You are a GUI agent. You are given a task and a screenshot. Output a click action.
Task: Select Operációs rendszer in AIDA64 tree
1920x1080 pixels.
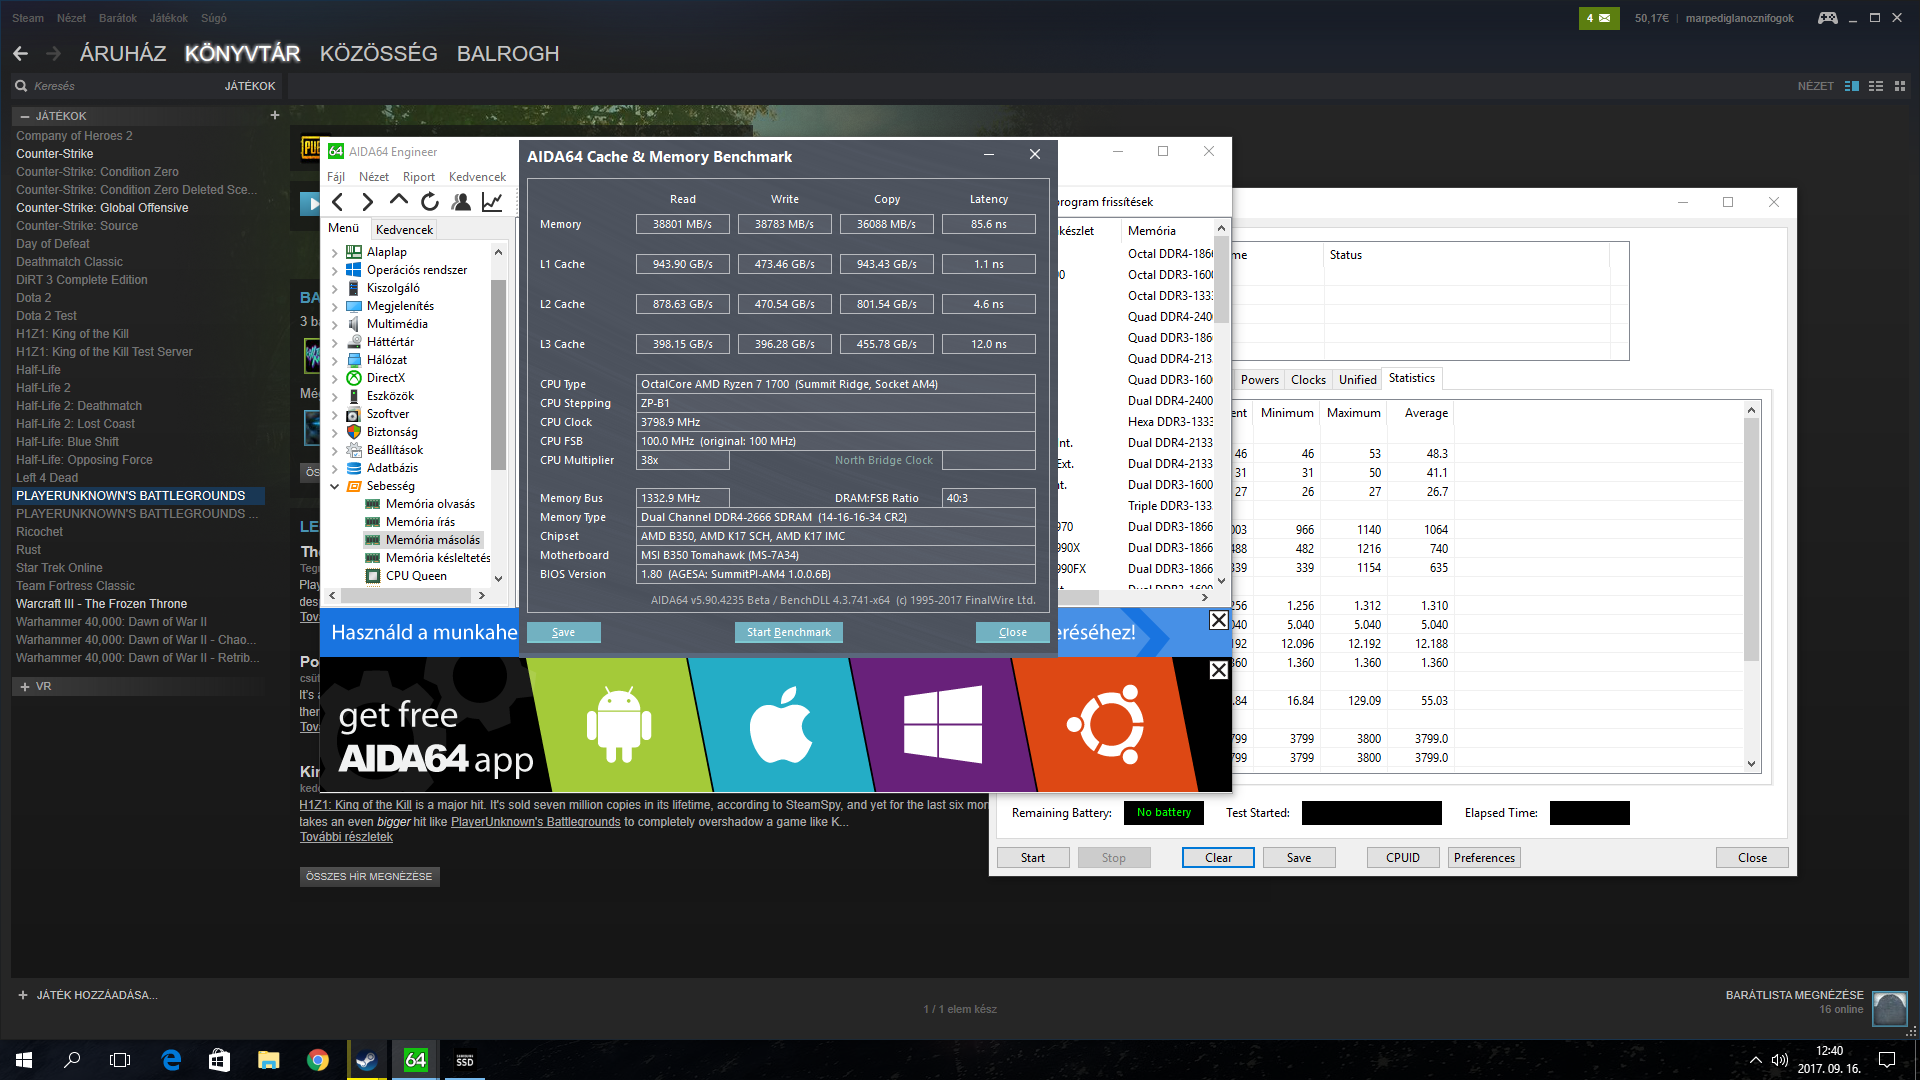[416, 270]
